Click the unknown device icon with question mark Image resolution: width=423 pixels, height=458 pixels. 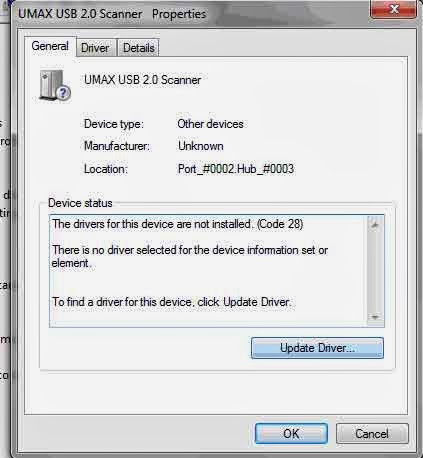(x=55, y=85)
